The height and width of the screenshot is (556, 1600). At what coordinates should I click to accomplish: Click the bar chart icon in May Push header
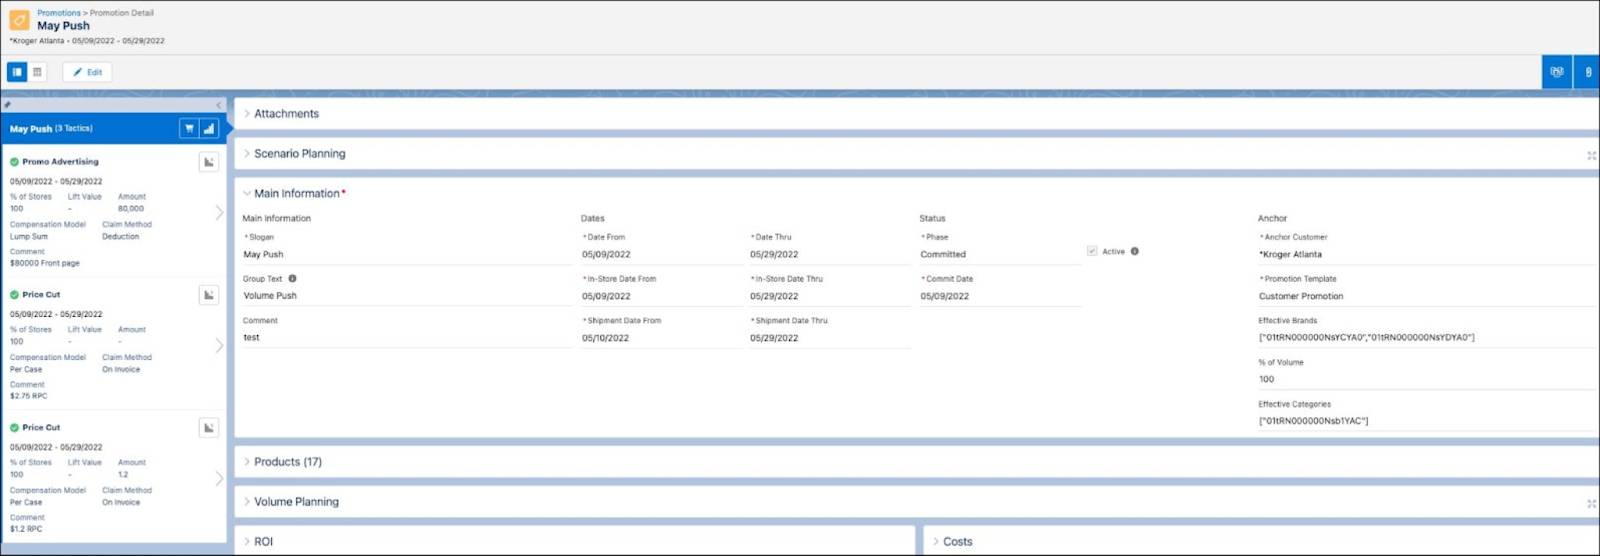point(209,128)
